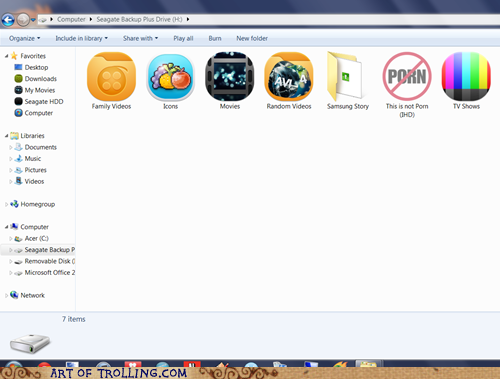Expand the Homegroup node
Viewport: 500px width, 379px height.
pos(6,204)
